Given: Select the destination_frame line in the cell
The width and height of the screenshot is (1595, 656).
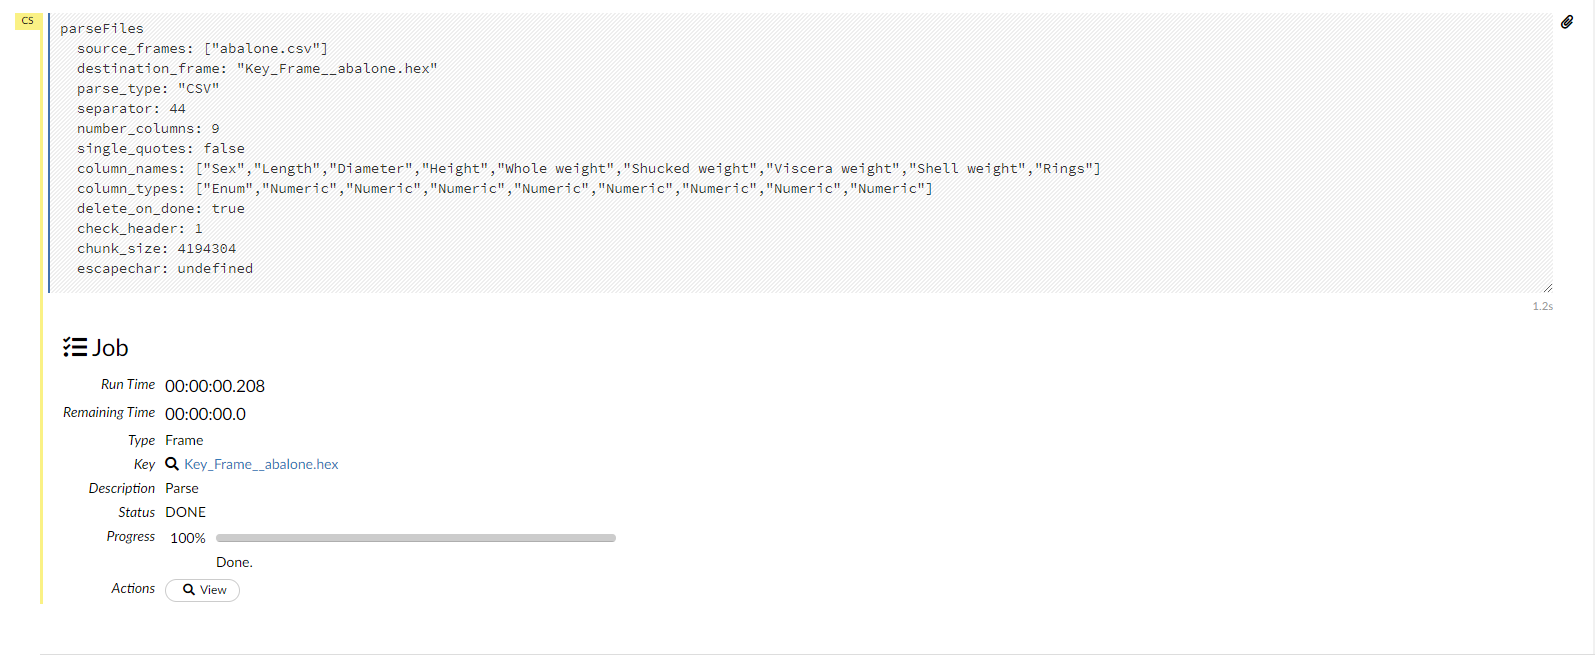Looking at the screenshot, I should click(256, 68).
